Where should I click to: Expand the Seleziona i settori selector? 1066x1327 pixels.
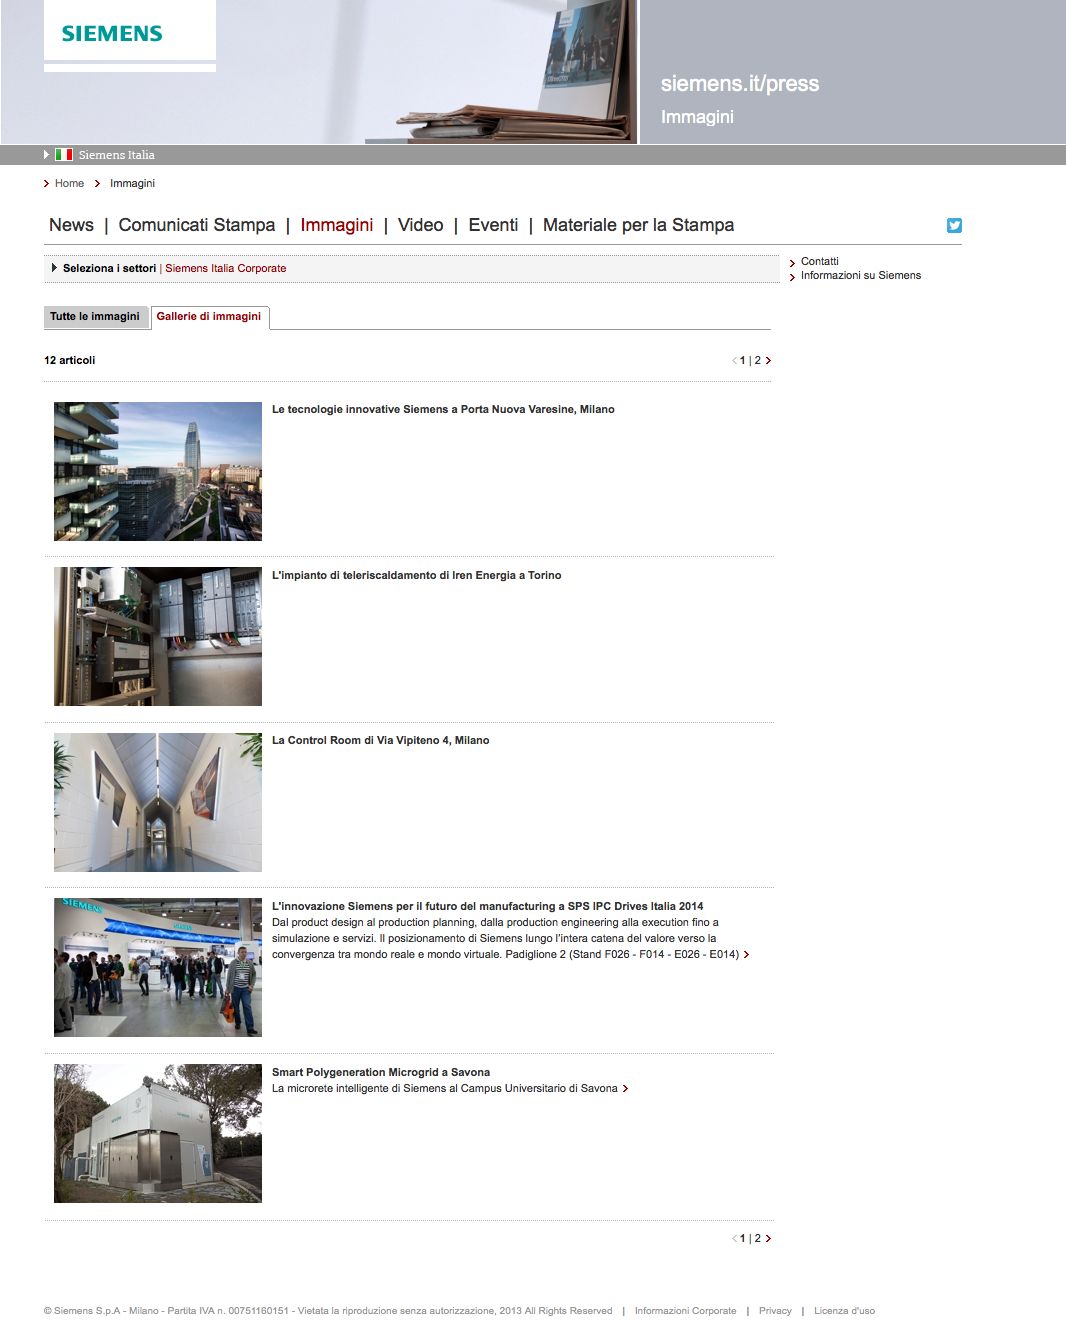click(x=55, y=268)
